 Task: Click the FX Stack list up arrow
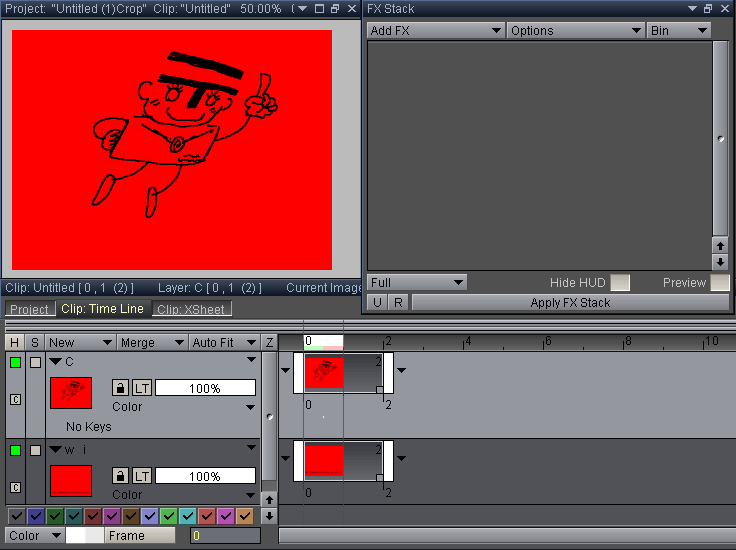pos(720,245)
